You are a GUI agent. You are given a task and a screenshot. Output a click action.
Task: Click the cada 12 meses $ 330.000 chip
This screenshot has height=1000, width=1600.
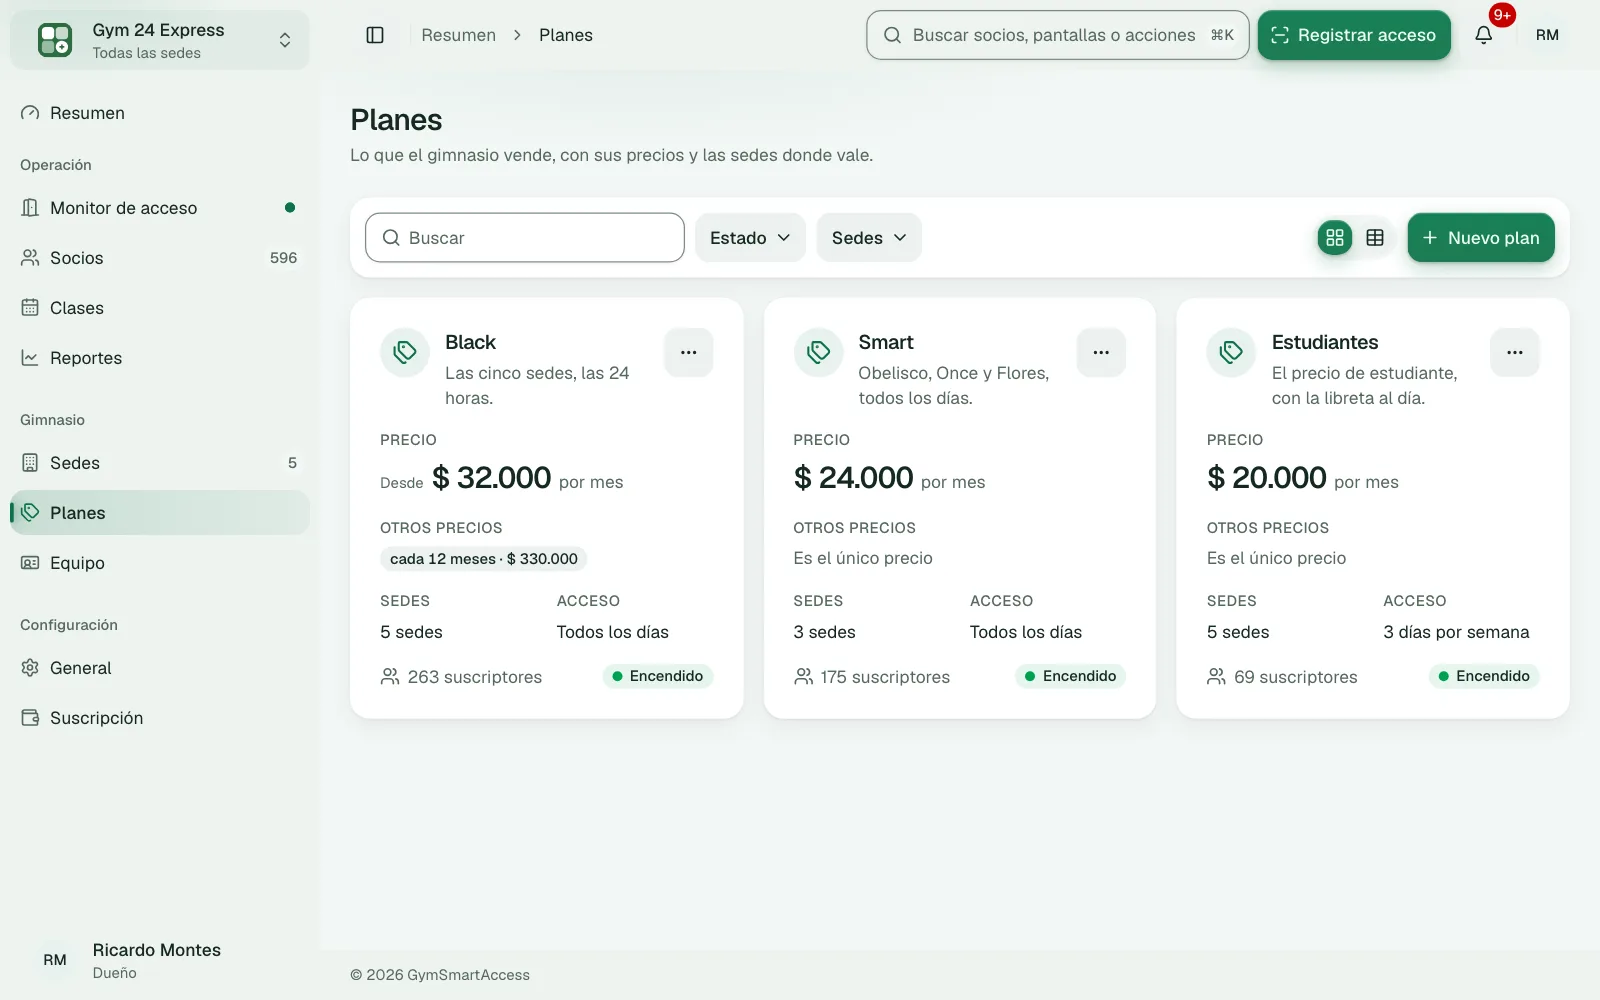(x=484, y=559)
